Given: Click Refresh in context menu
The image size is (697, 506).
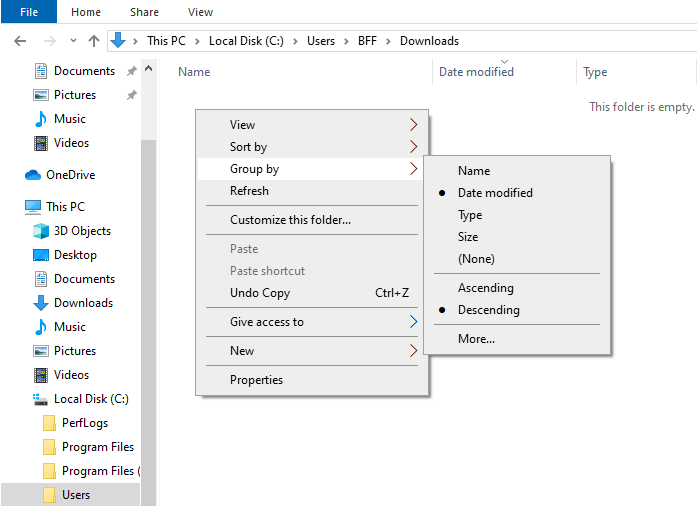Looking at the screenshot, I should click(x=312, y=191).
